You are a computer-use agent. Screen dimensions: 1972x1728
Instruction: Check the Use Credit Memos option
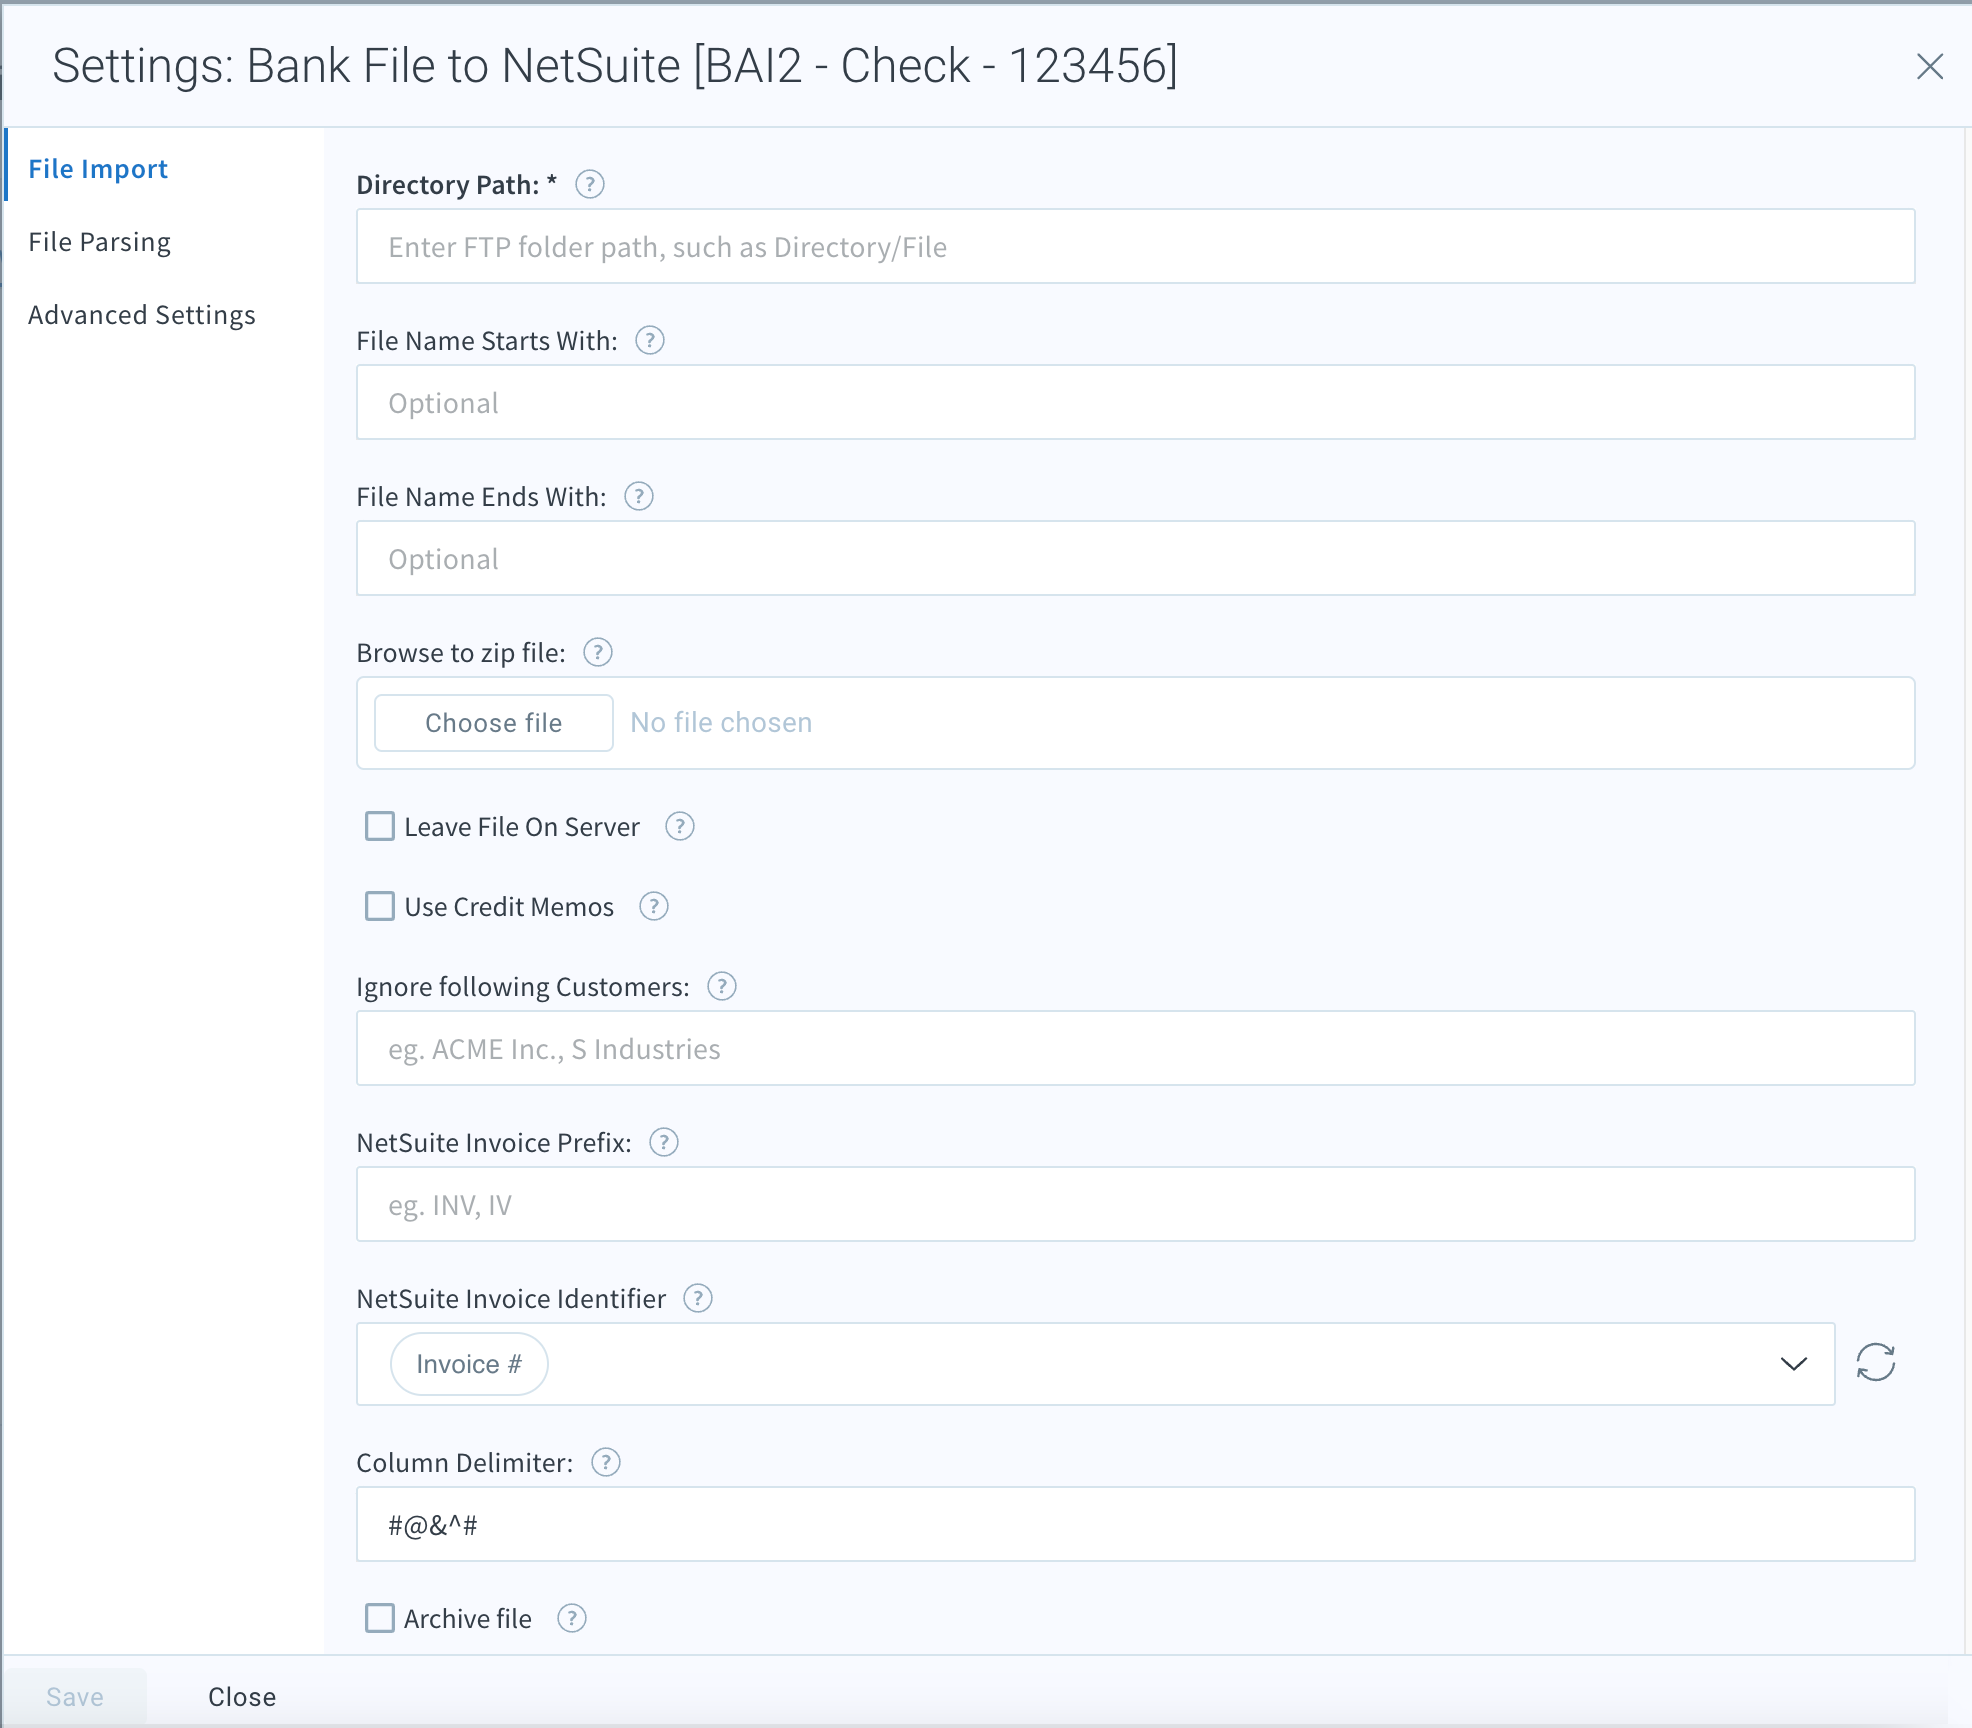[379, 906]
